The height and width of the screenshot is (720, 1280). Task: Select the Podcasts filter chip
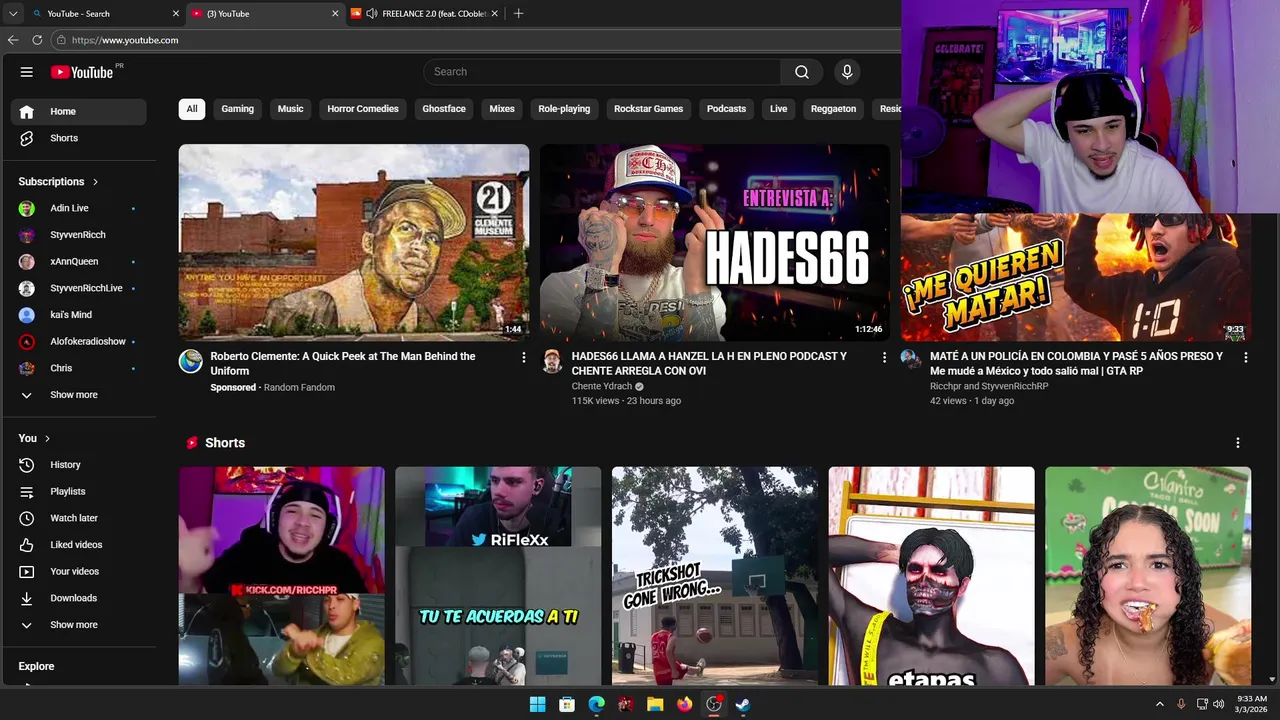[726, 109]
